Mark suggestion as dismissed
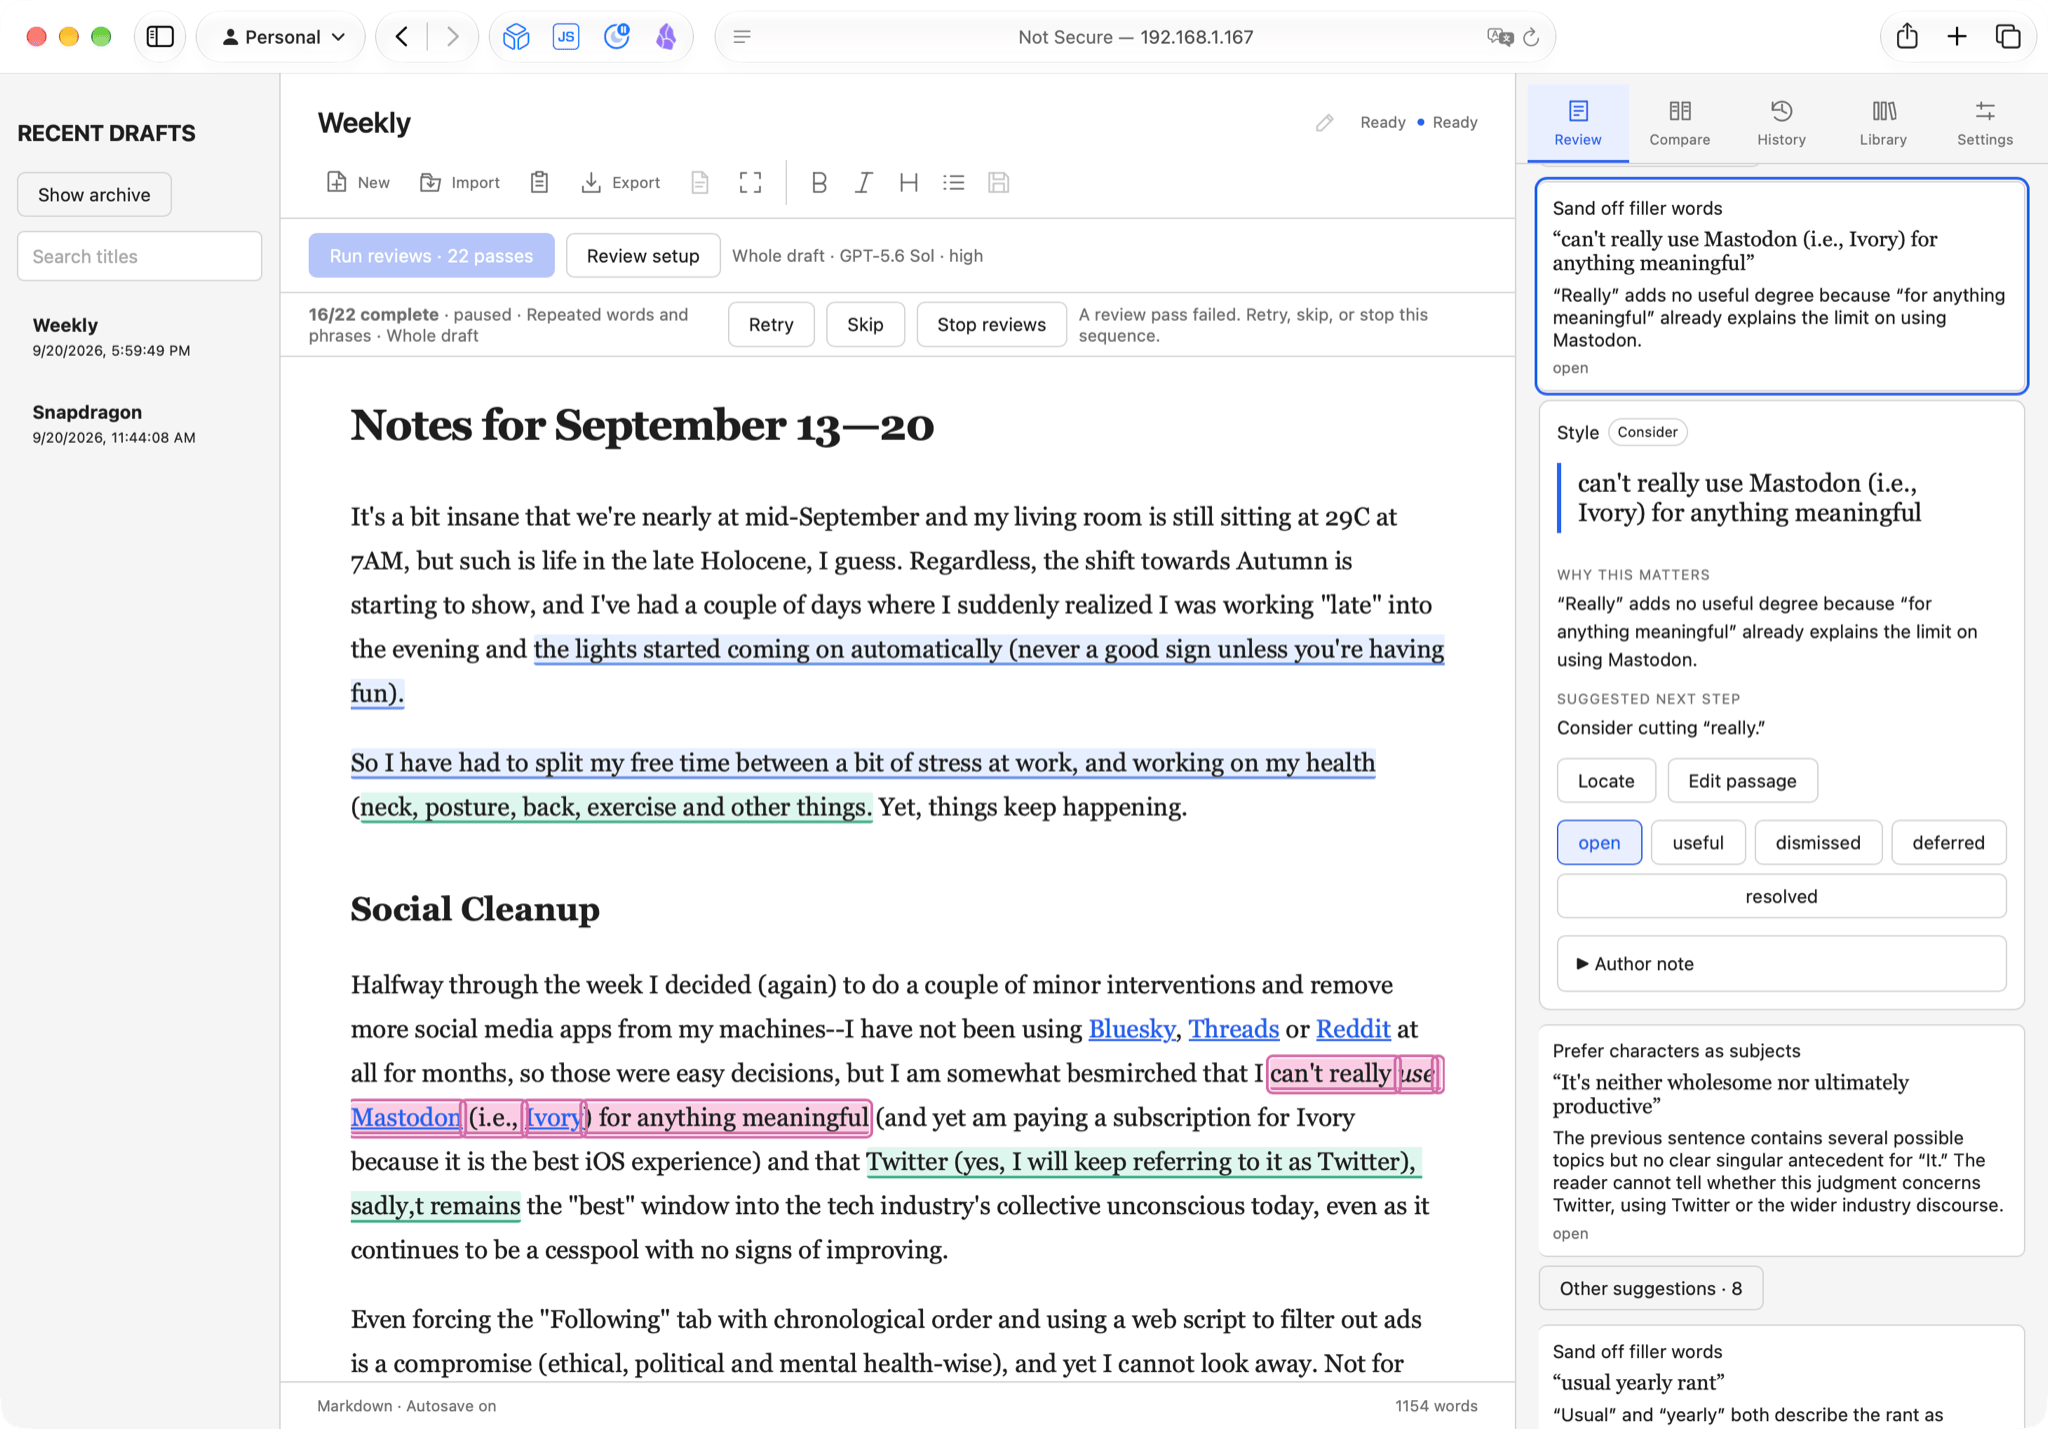This screenshot has width=2048, height=1429. pos(1817,842)
